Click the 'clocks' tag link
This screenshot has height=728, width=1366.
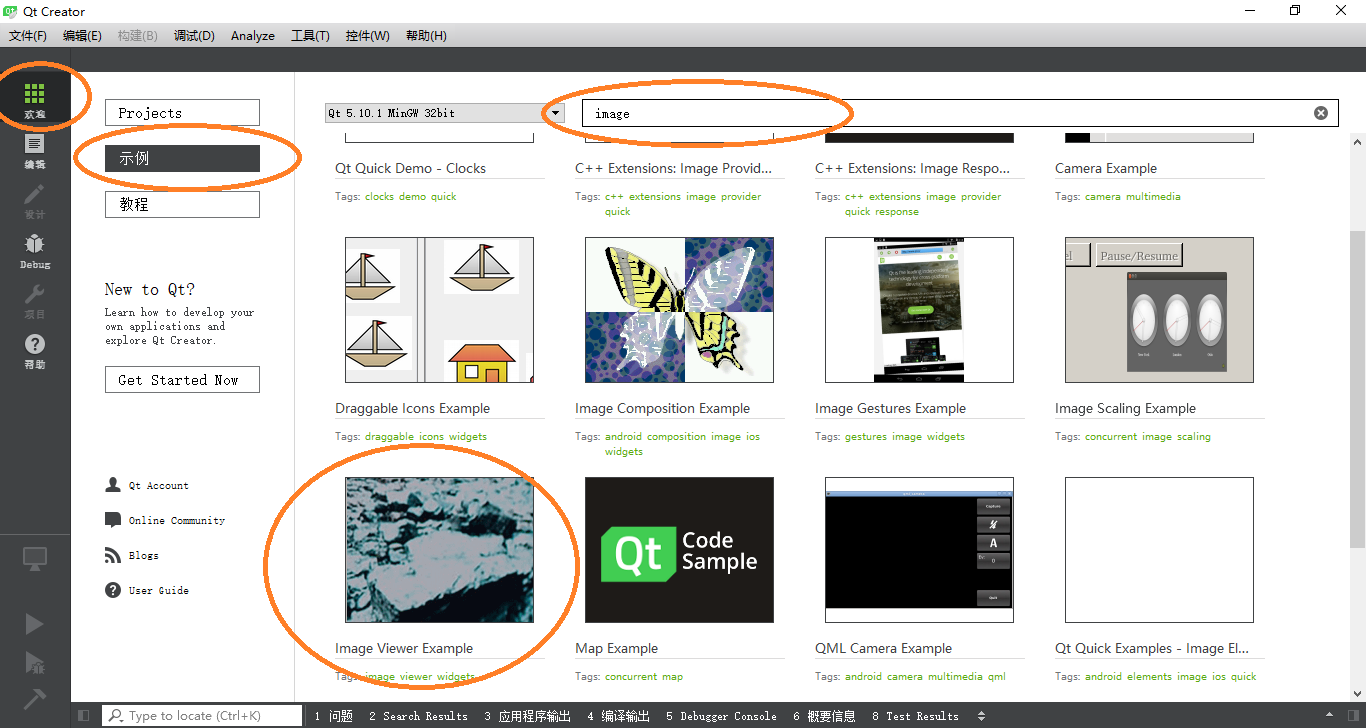[380, 197]
